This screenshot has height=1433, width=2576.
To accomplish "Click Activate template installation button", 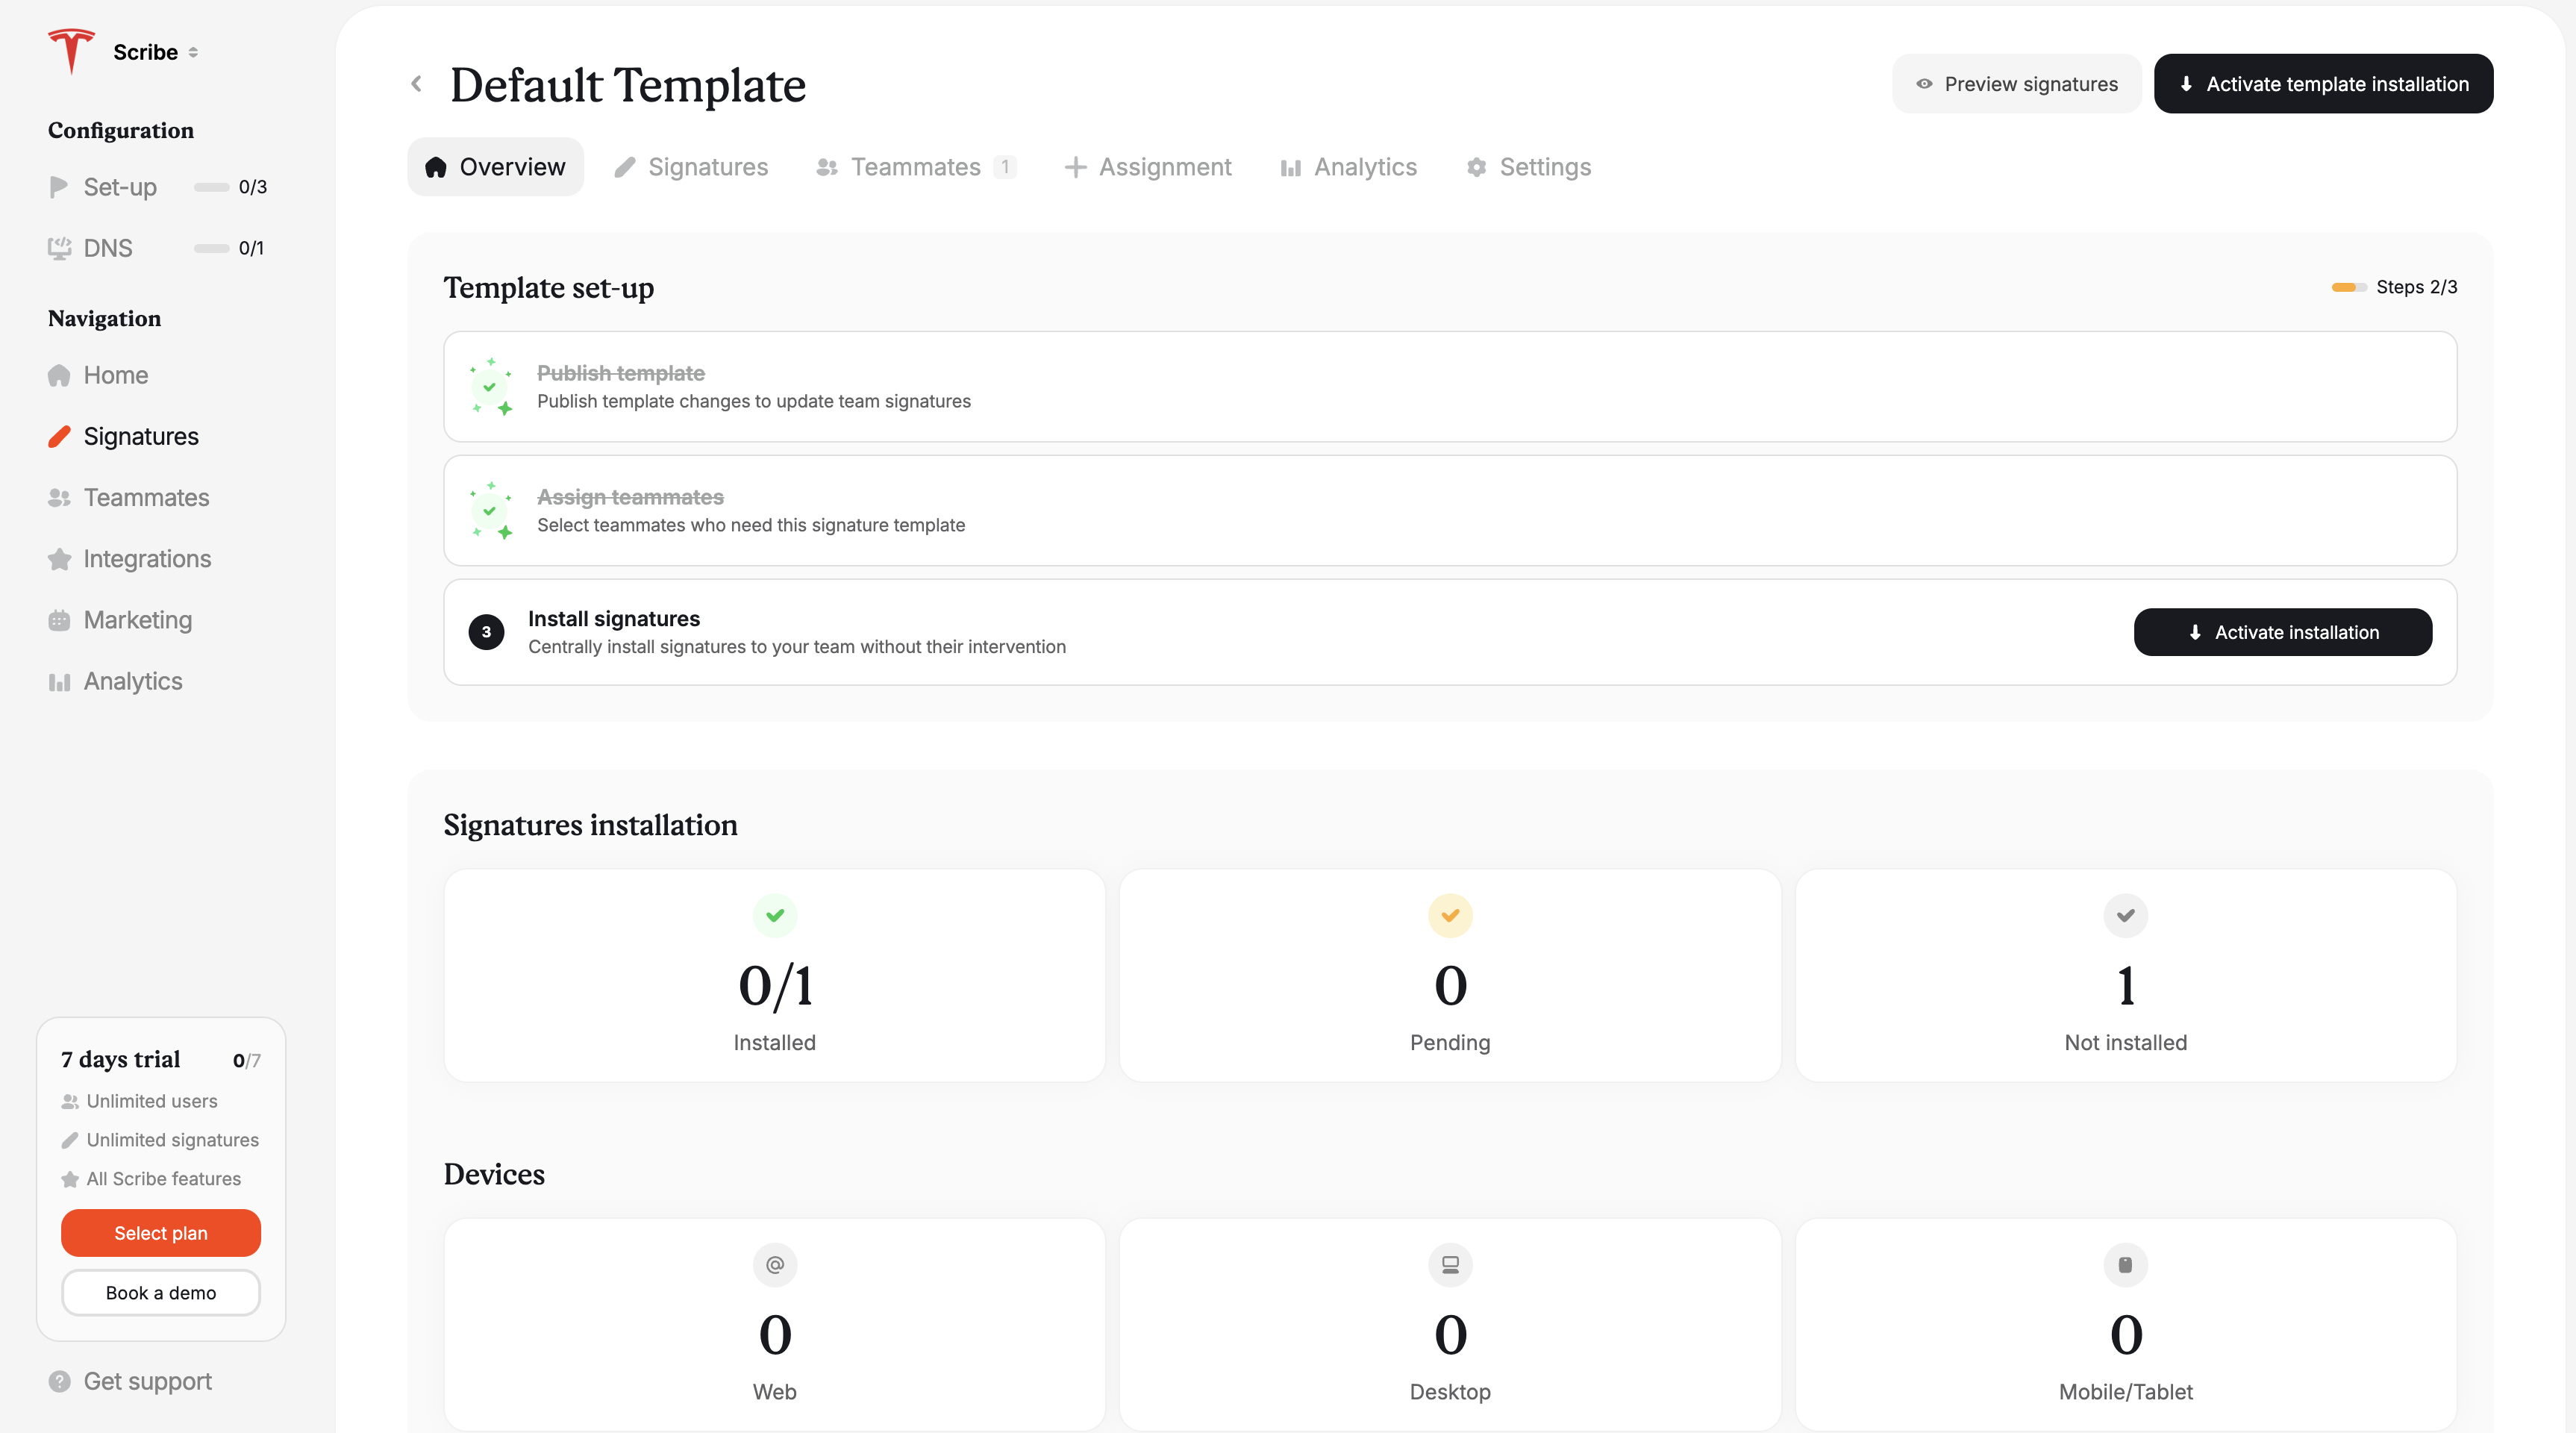I will pos(2322,84).
